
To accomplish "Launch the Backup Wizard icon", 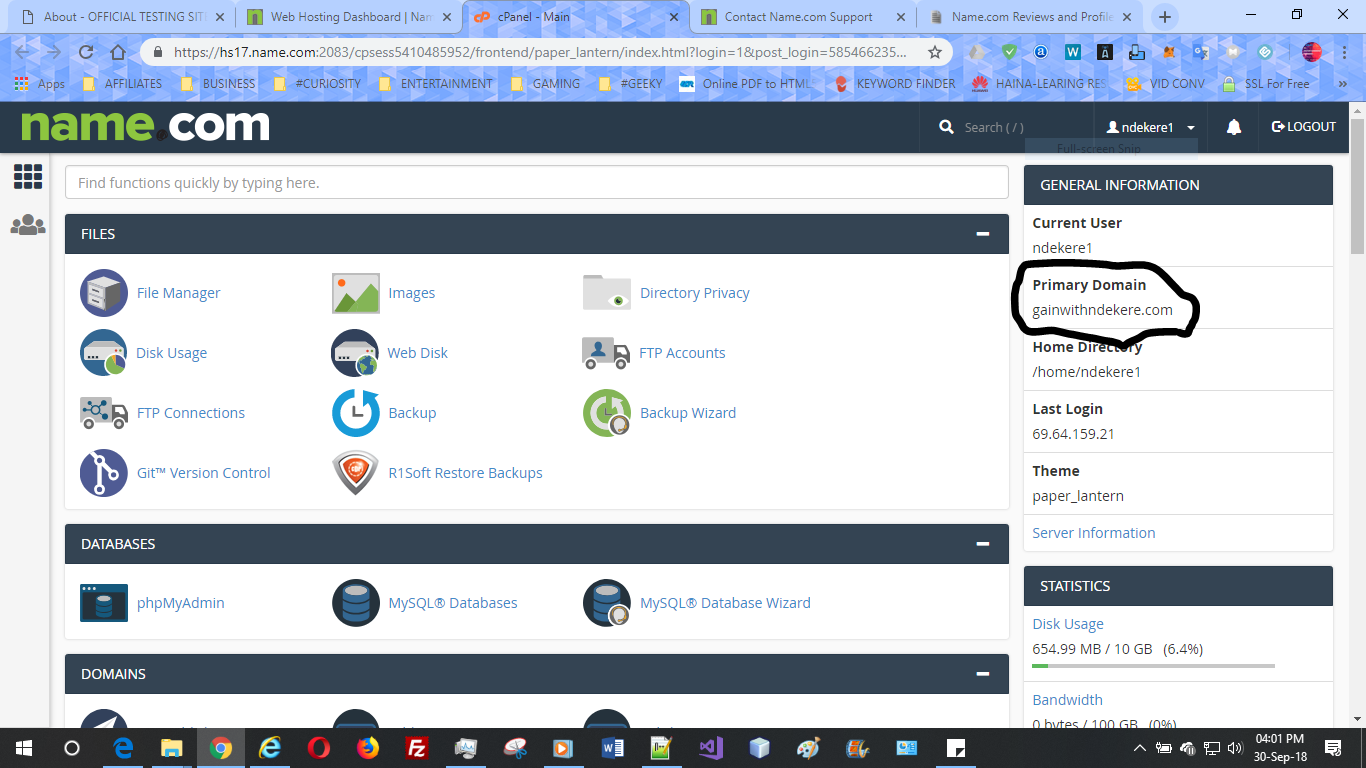I will (607, 413).
